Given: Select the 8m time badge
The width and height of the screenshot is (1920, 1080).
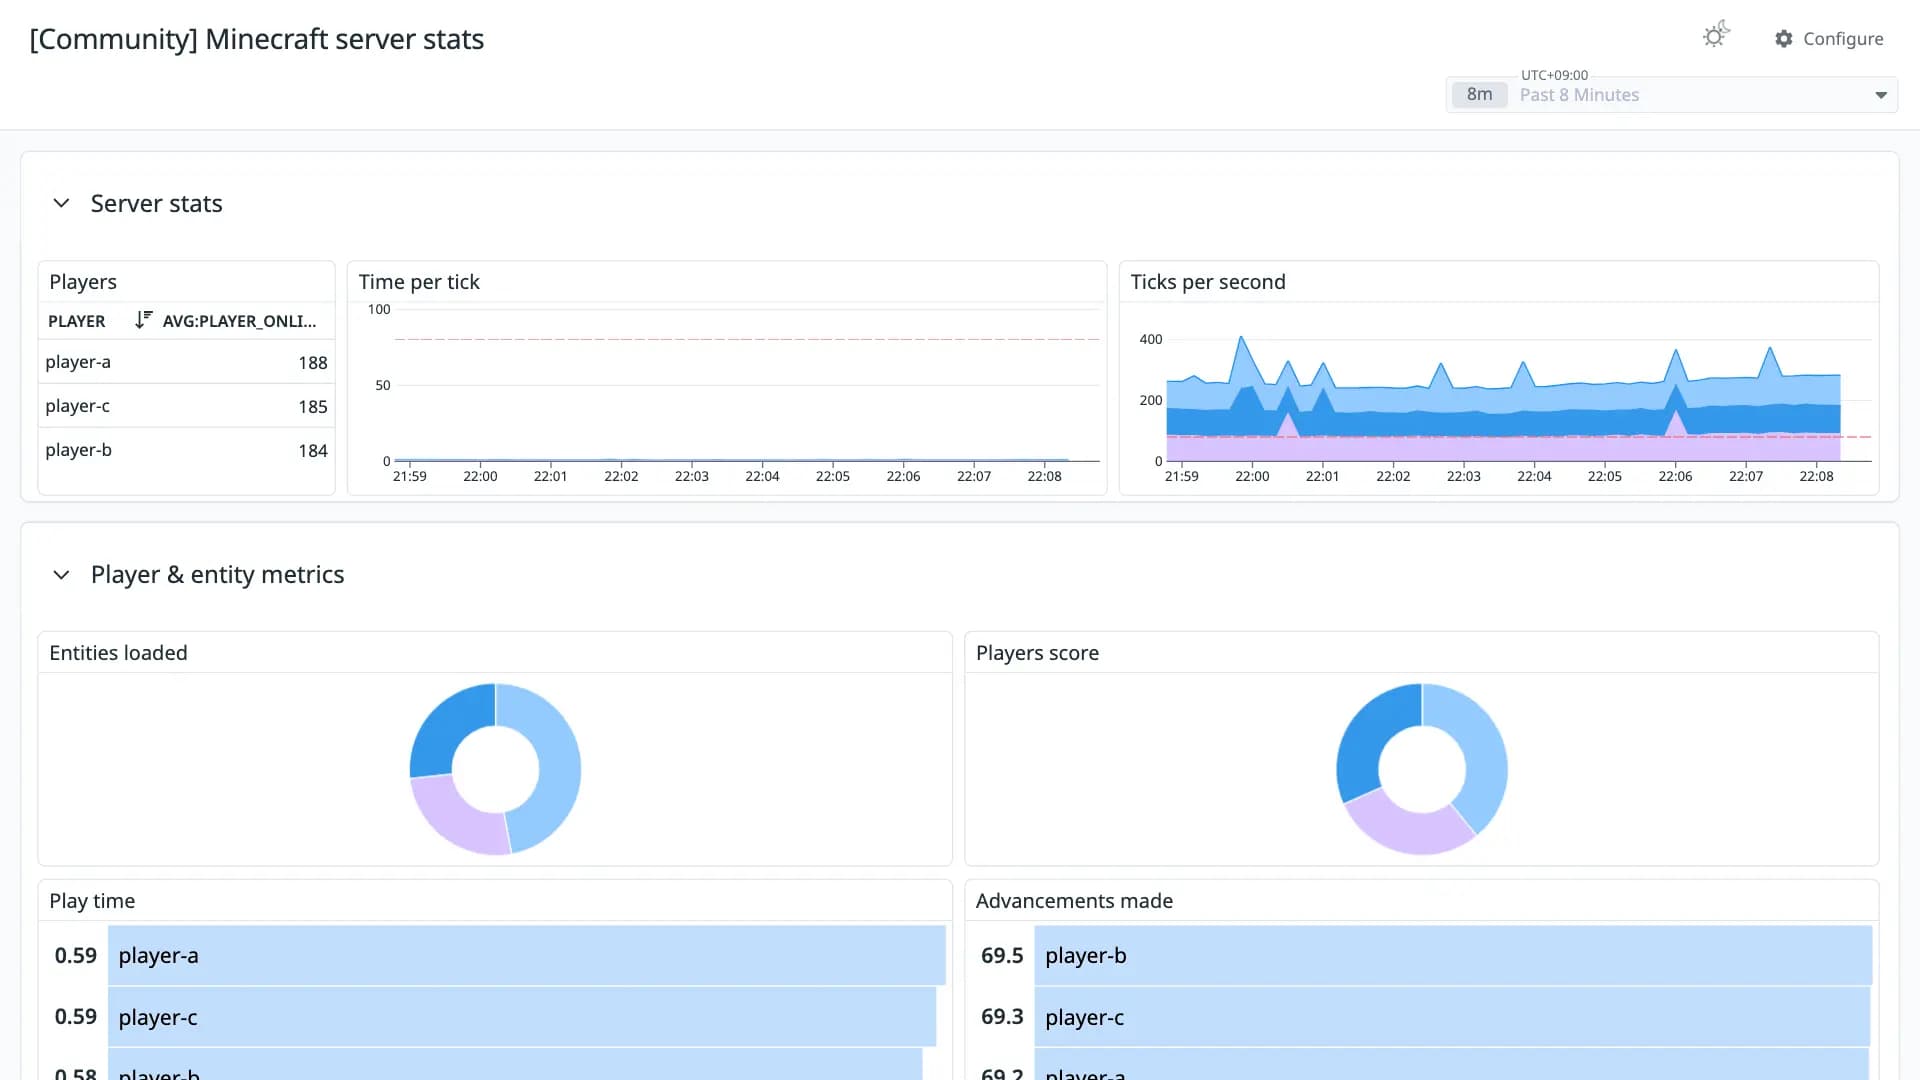Looking at the screenshot, I should click(1479, 95).
